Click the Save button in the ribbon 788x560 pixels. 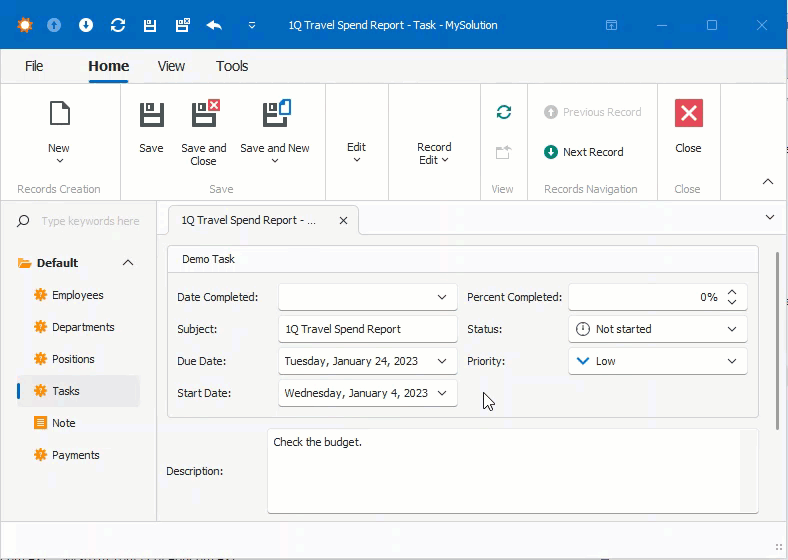click(x=151, y=127)
